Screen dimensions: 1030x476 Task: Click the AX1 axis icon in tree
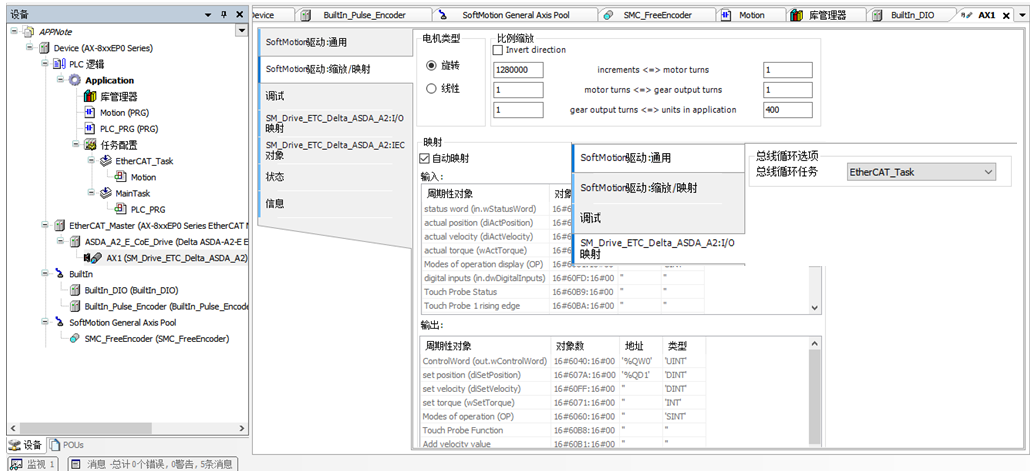[91, 258]
